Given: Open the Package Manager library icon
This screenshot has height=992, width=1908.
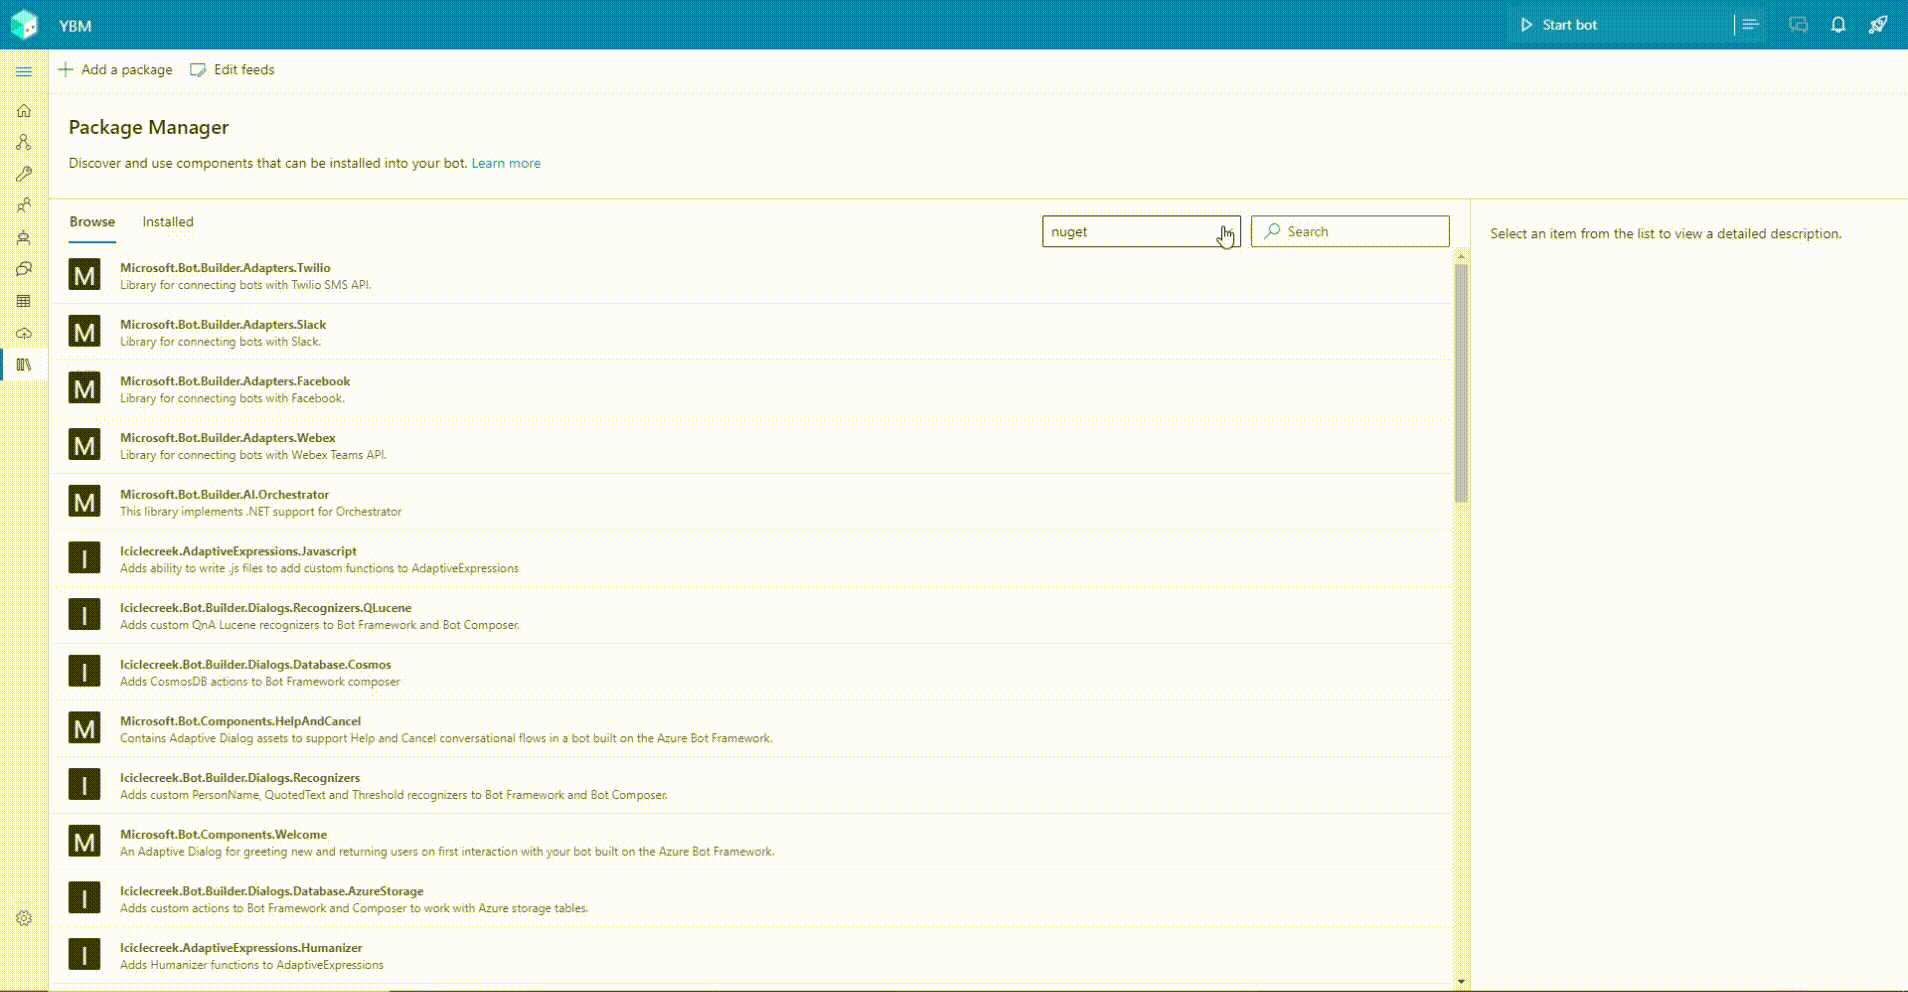Looking at the screenshot, I should (x=23, y=364).
